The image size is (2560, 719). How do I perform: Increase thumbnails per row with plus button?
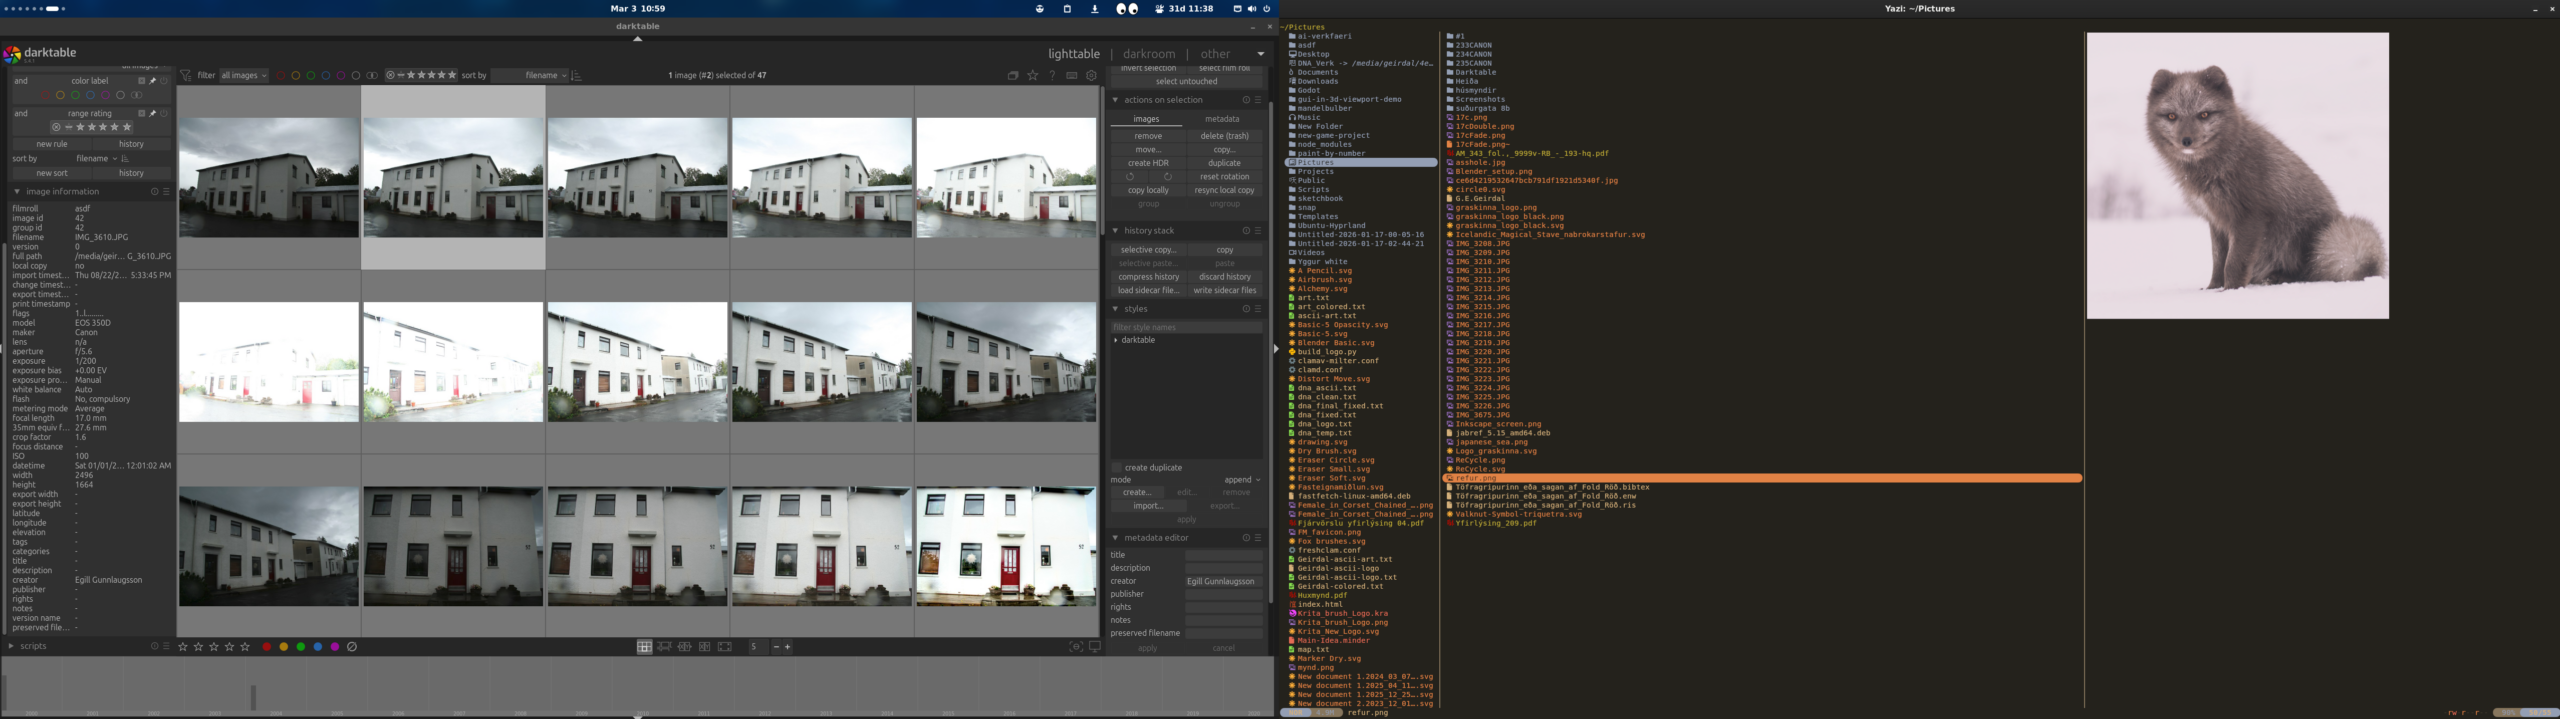(788, 647)
